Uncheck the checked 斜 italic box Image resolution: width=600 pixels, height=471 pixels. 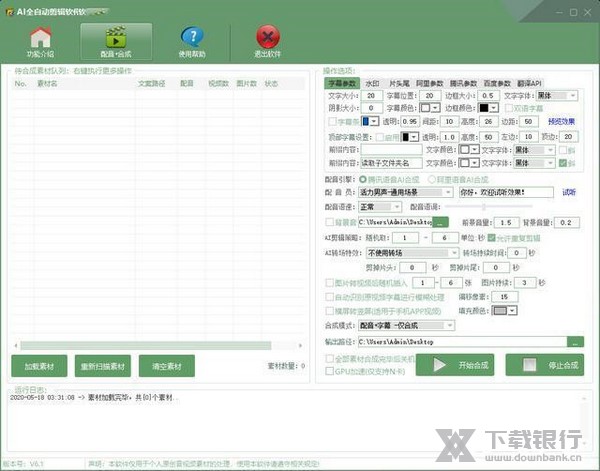562,163
